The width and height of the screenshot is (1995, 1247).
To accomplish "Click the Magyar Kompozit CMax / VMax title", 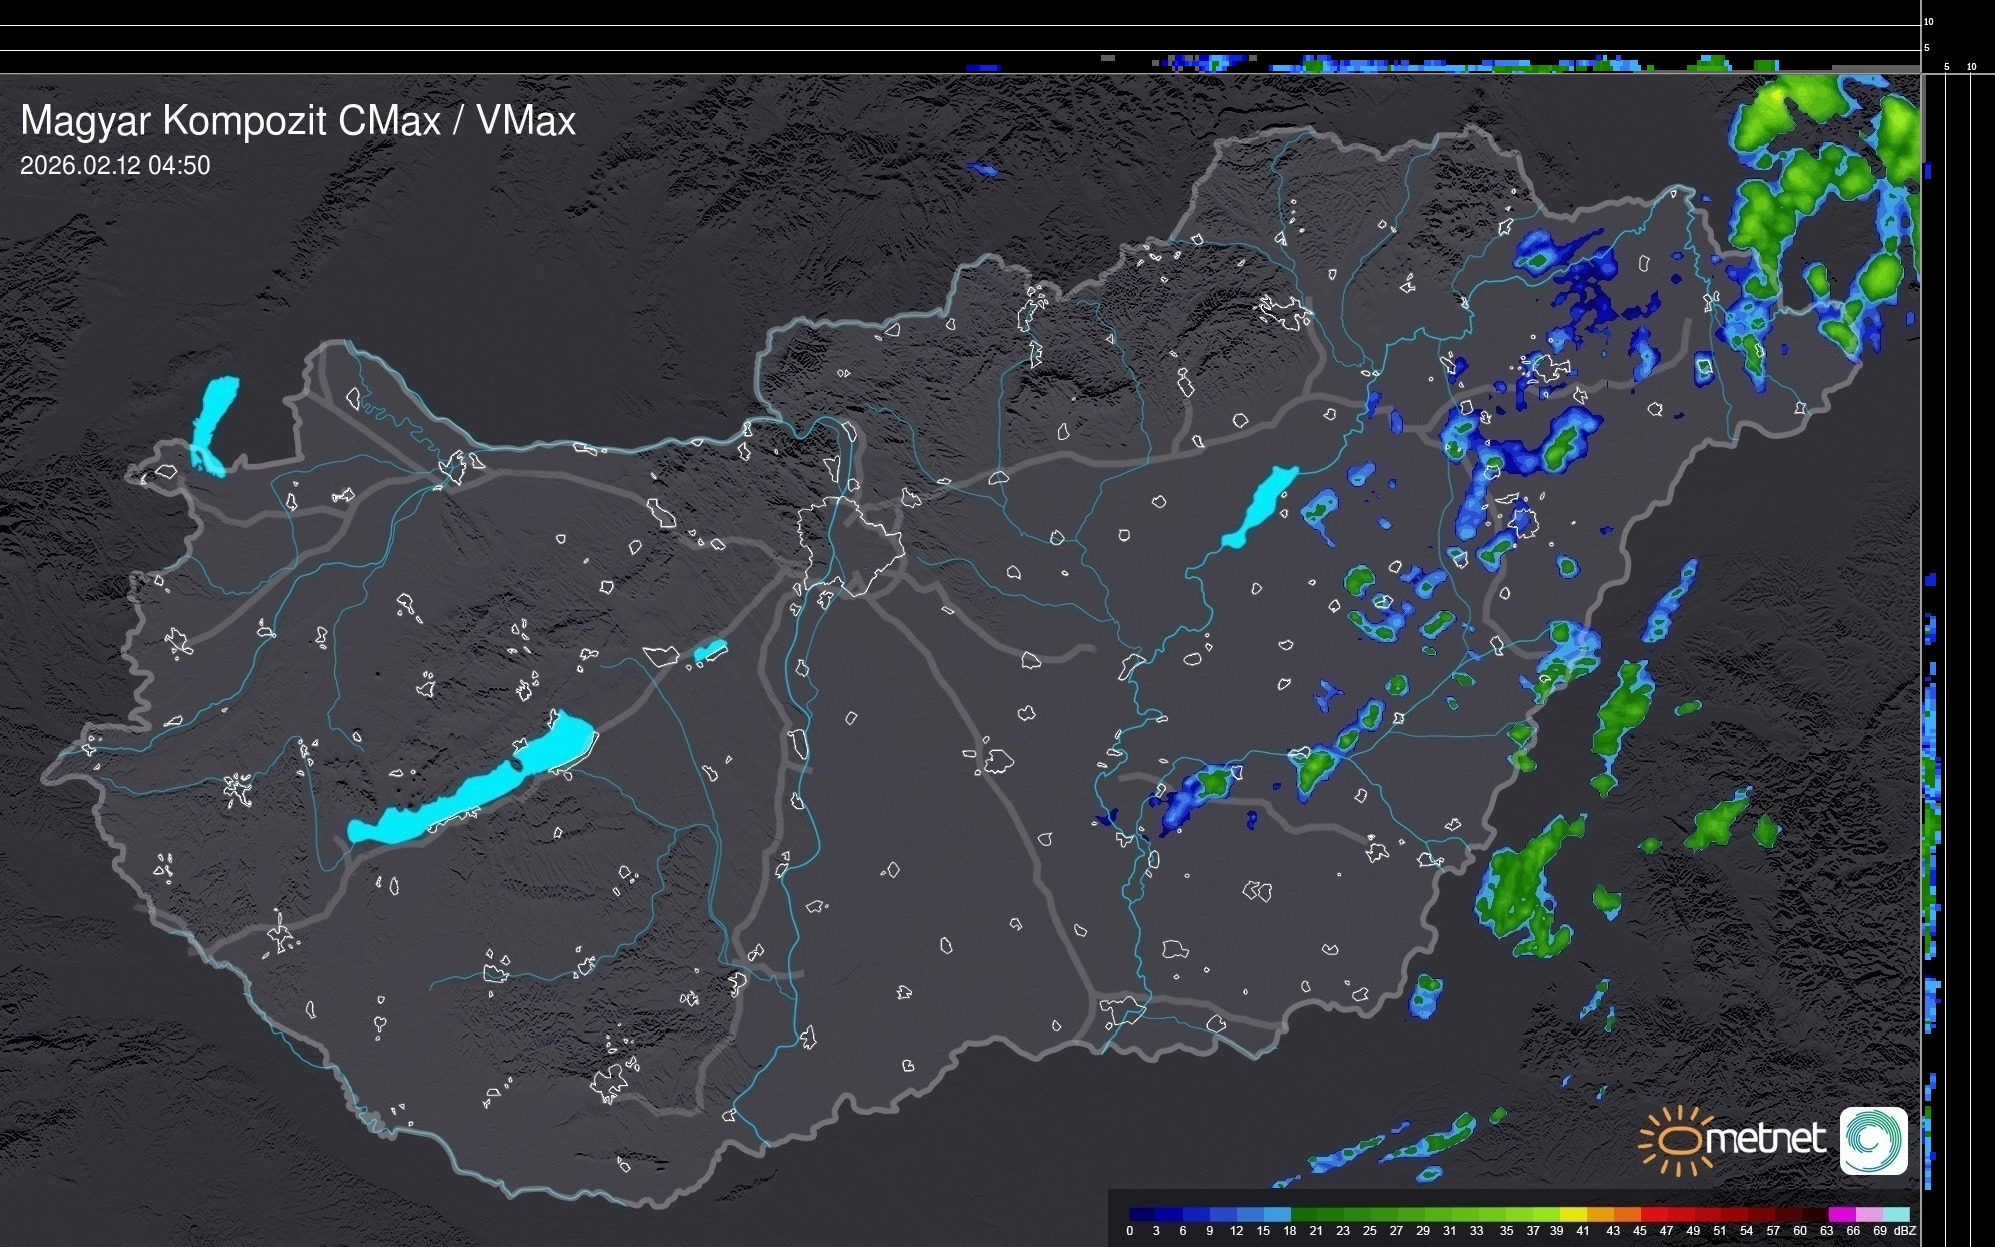I will point(298,121).
